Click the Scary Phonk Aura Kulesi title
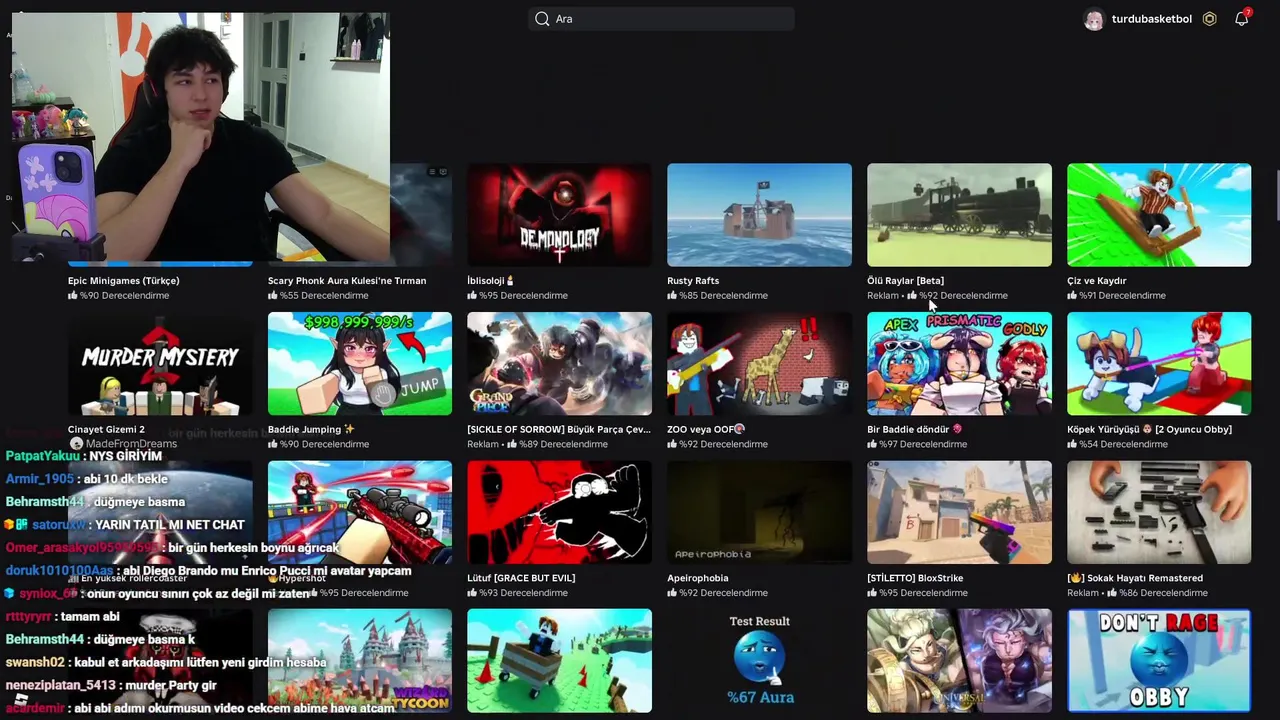Screen dimensions: 1280x720 [x=347, y=281]
